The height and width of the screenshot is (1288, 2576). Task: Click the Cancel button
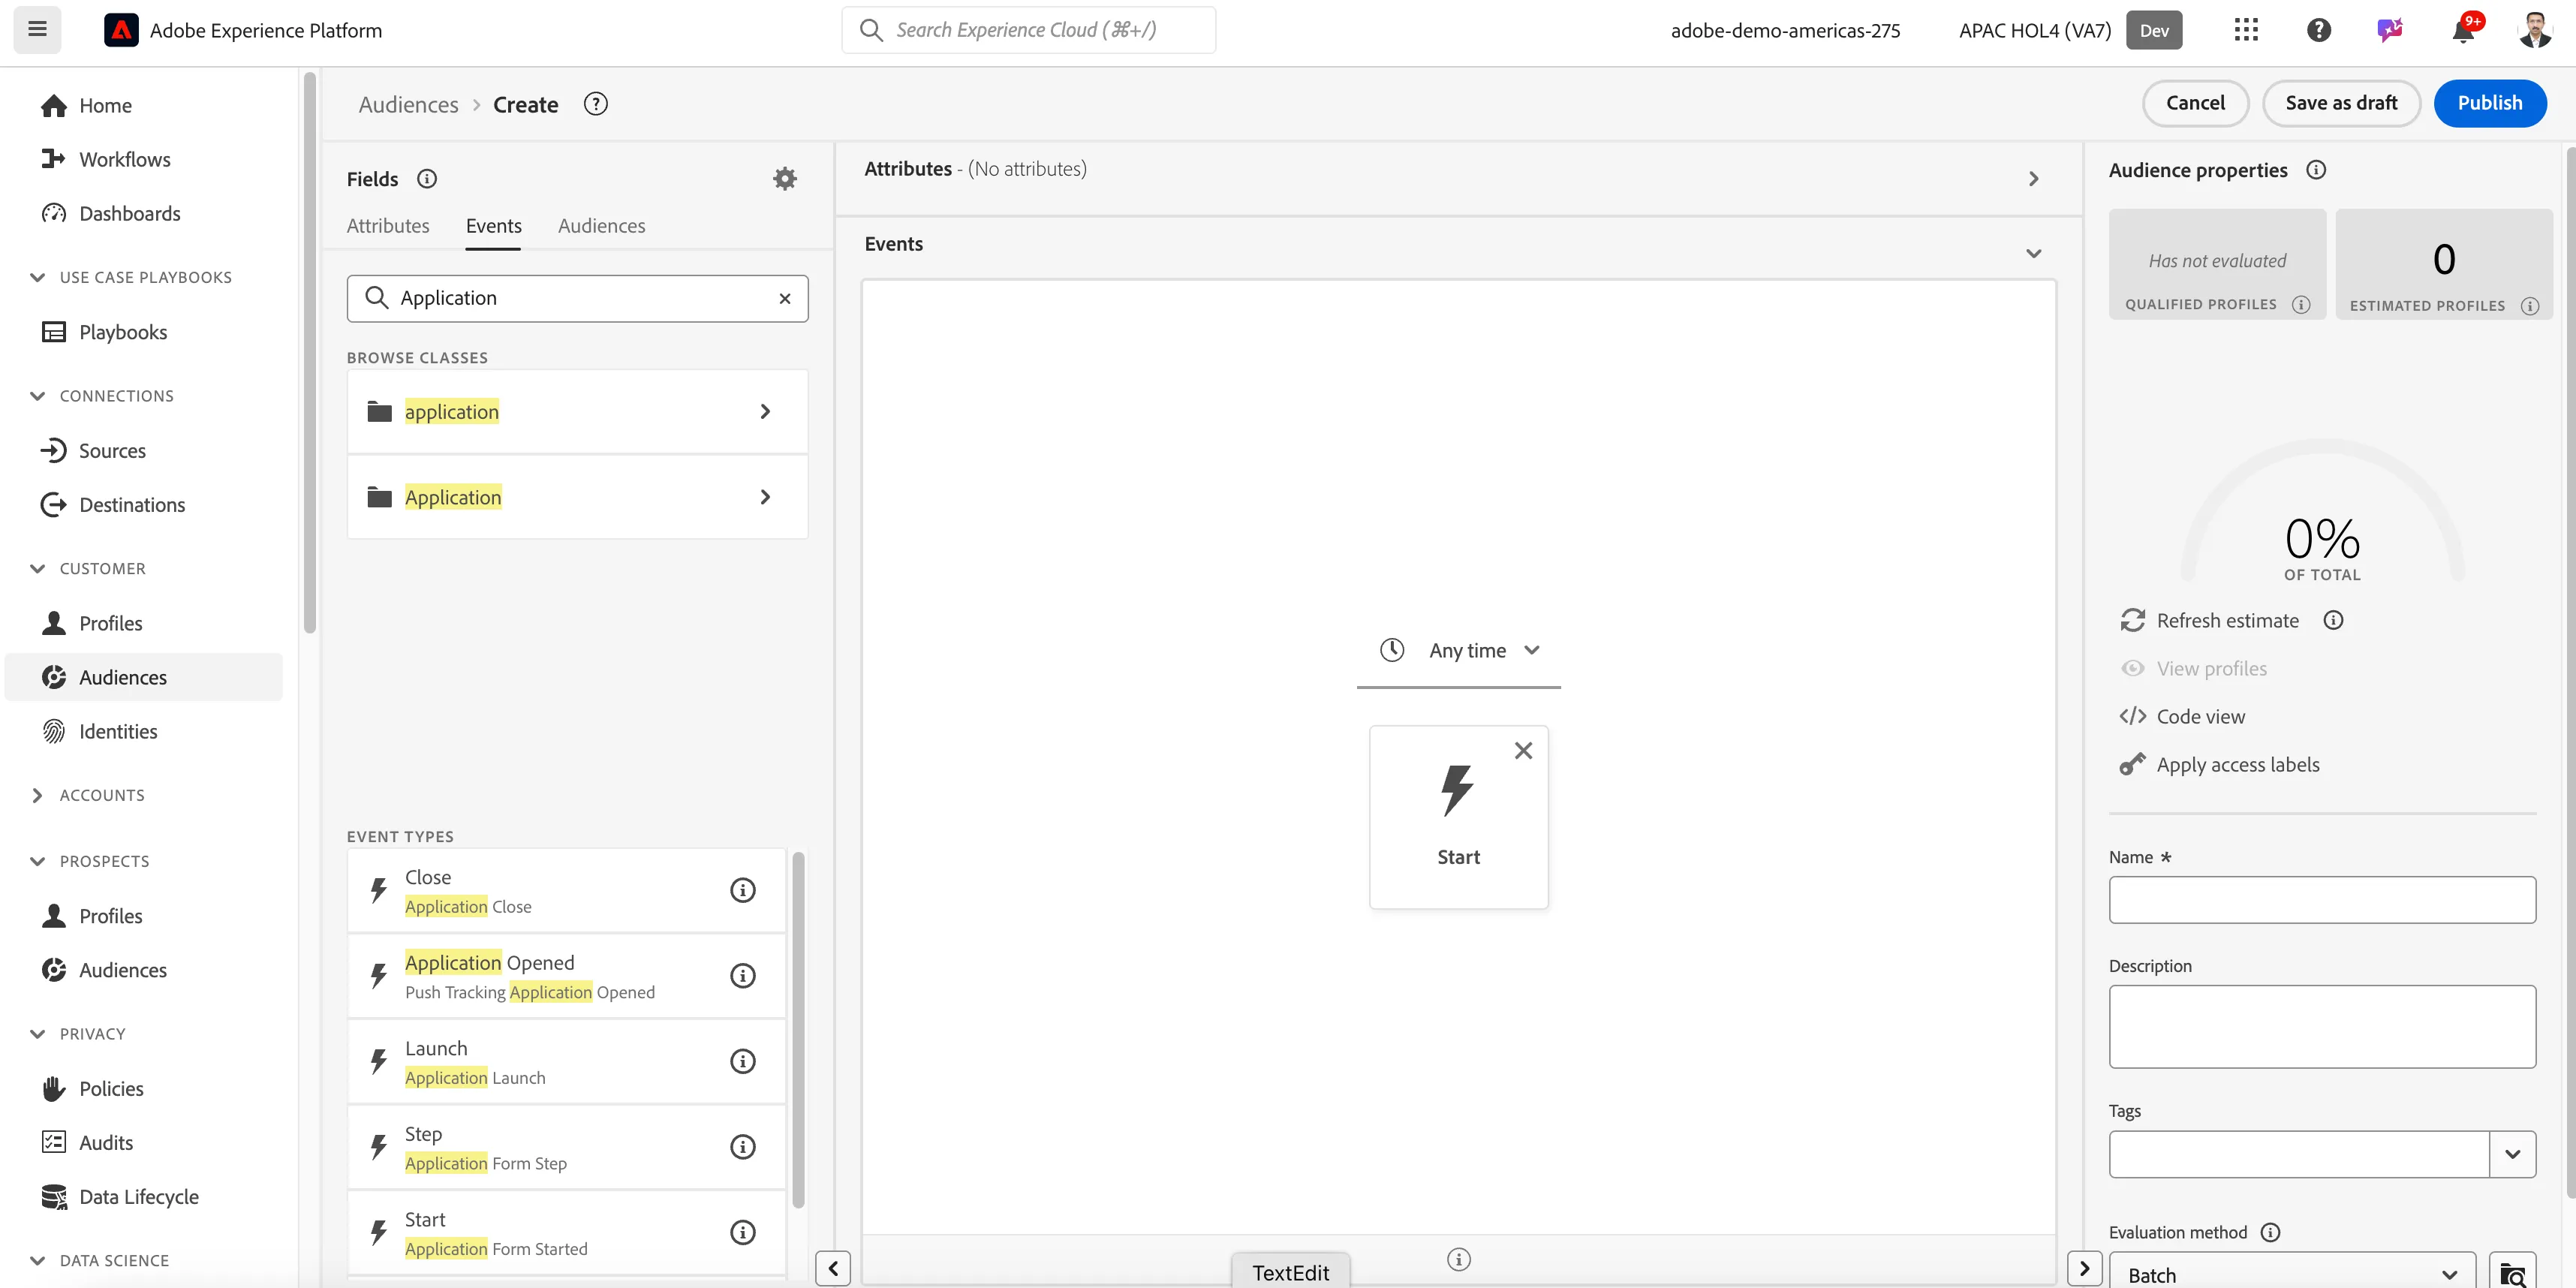click(x=2195, y=103)
